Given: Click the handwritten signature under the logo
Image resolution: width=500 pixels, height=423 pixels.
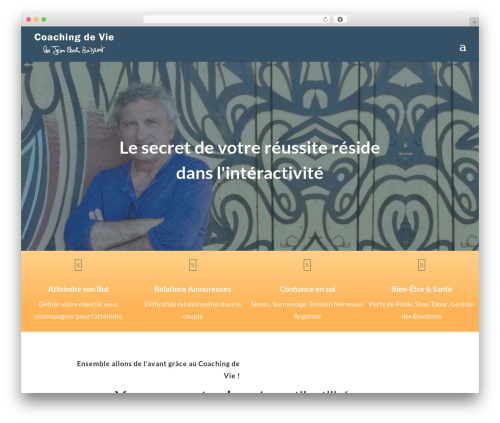Looking at the screenshot, I should (x=74, y=50).
